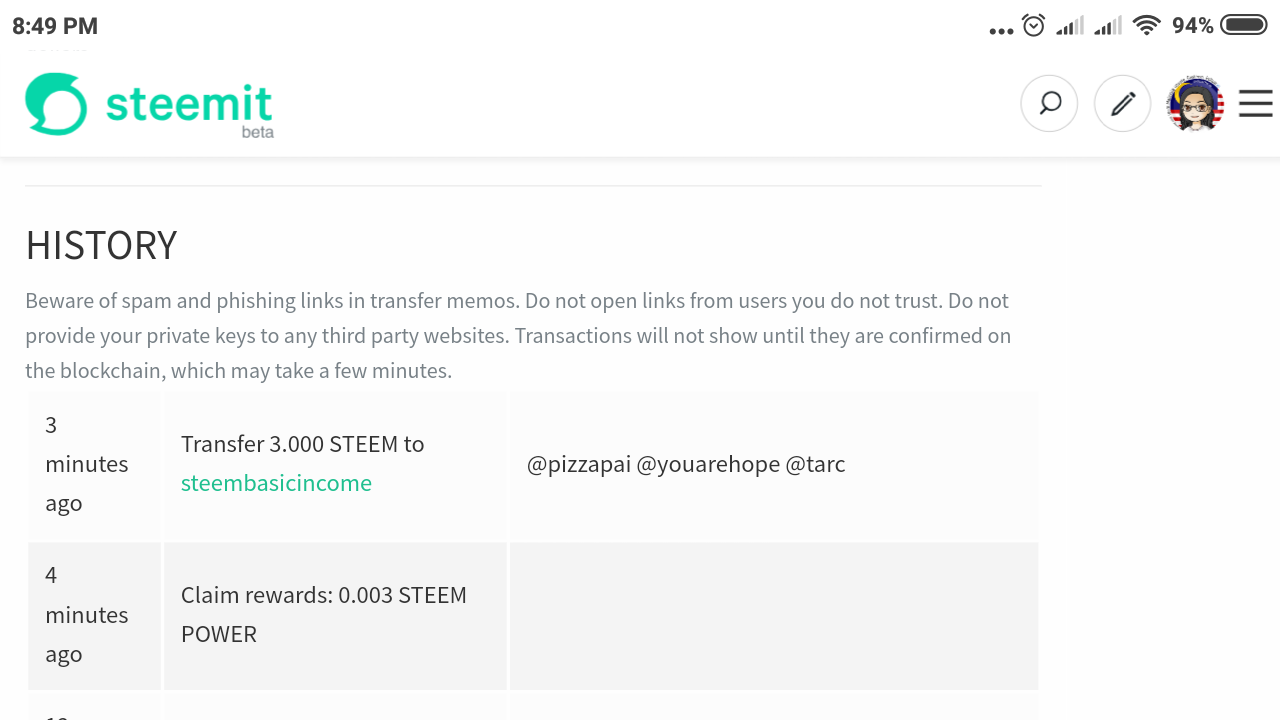Click the Claim rewards 0.003 STEEM POWER entry
The image size is (1280, 720).
323,614
